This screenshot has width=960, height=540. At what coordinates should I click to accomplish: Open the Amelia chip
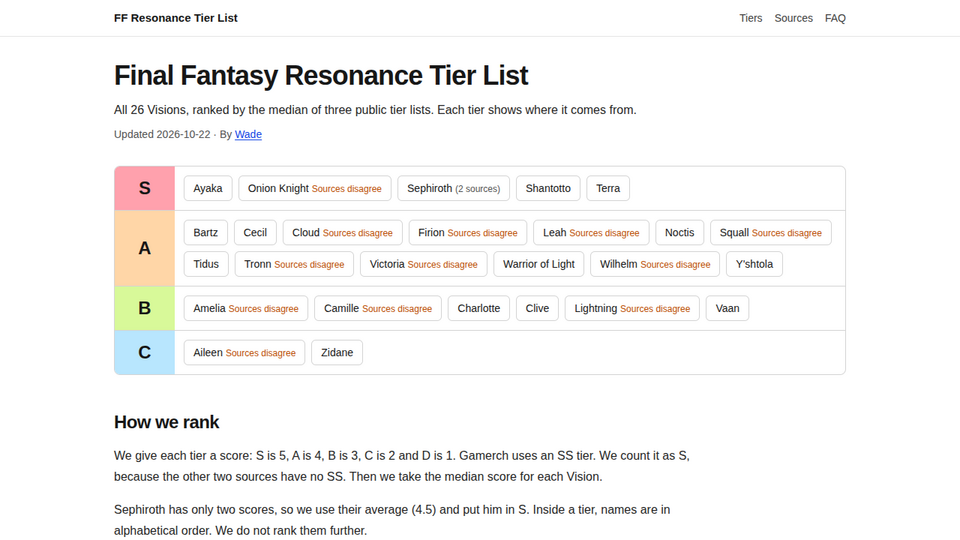(246, 308)
